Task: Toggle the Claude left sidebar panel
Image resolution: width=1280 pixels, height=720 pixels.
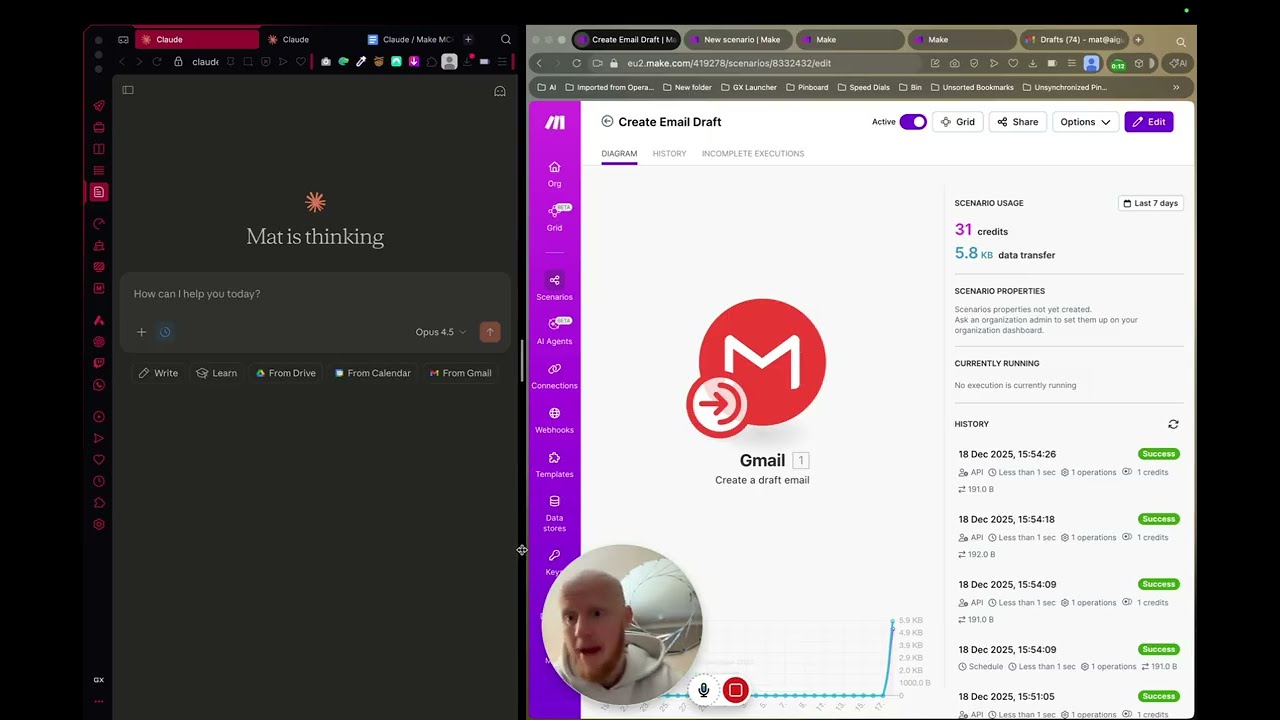Action: click(128, 90)
